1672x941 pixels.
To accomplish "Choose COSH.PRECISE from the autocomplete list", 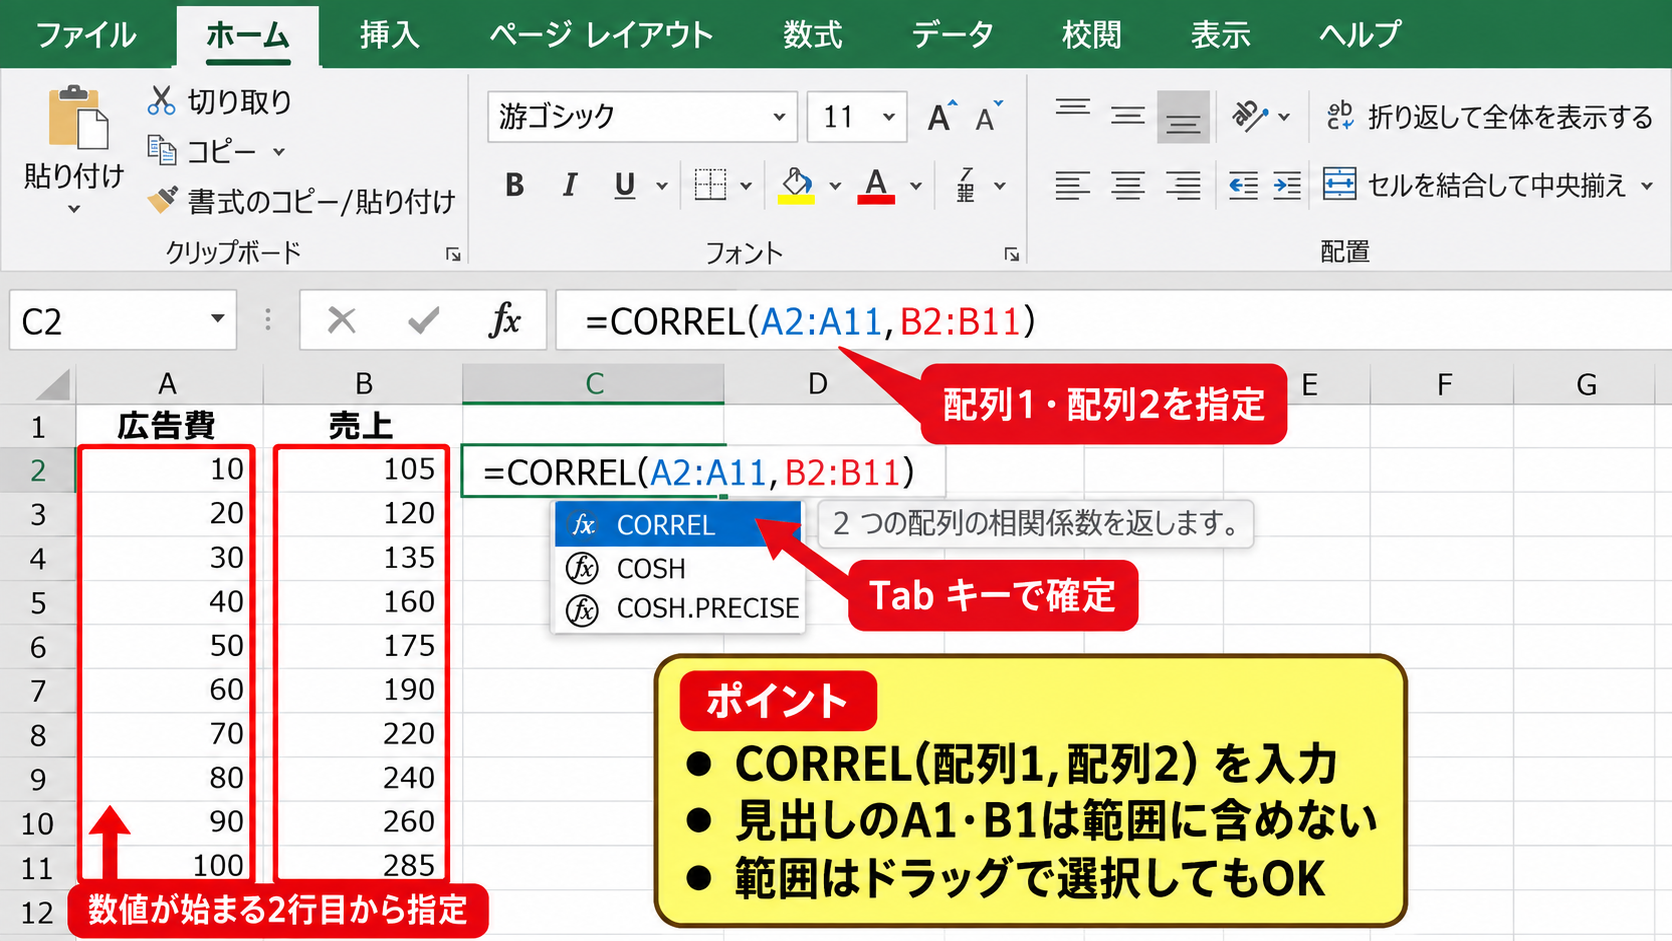I will (x=677, y=608).
